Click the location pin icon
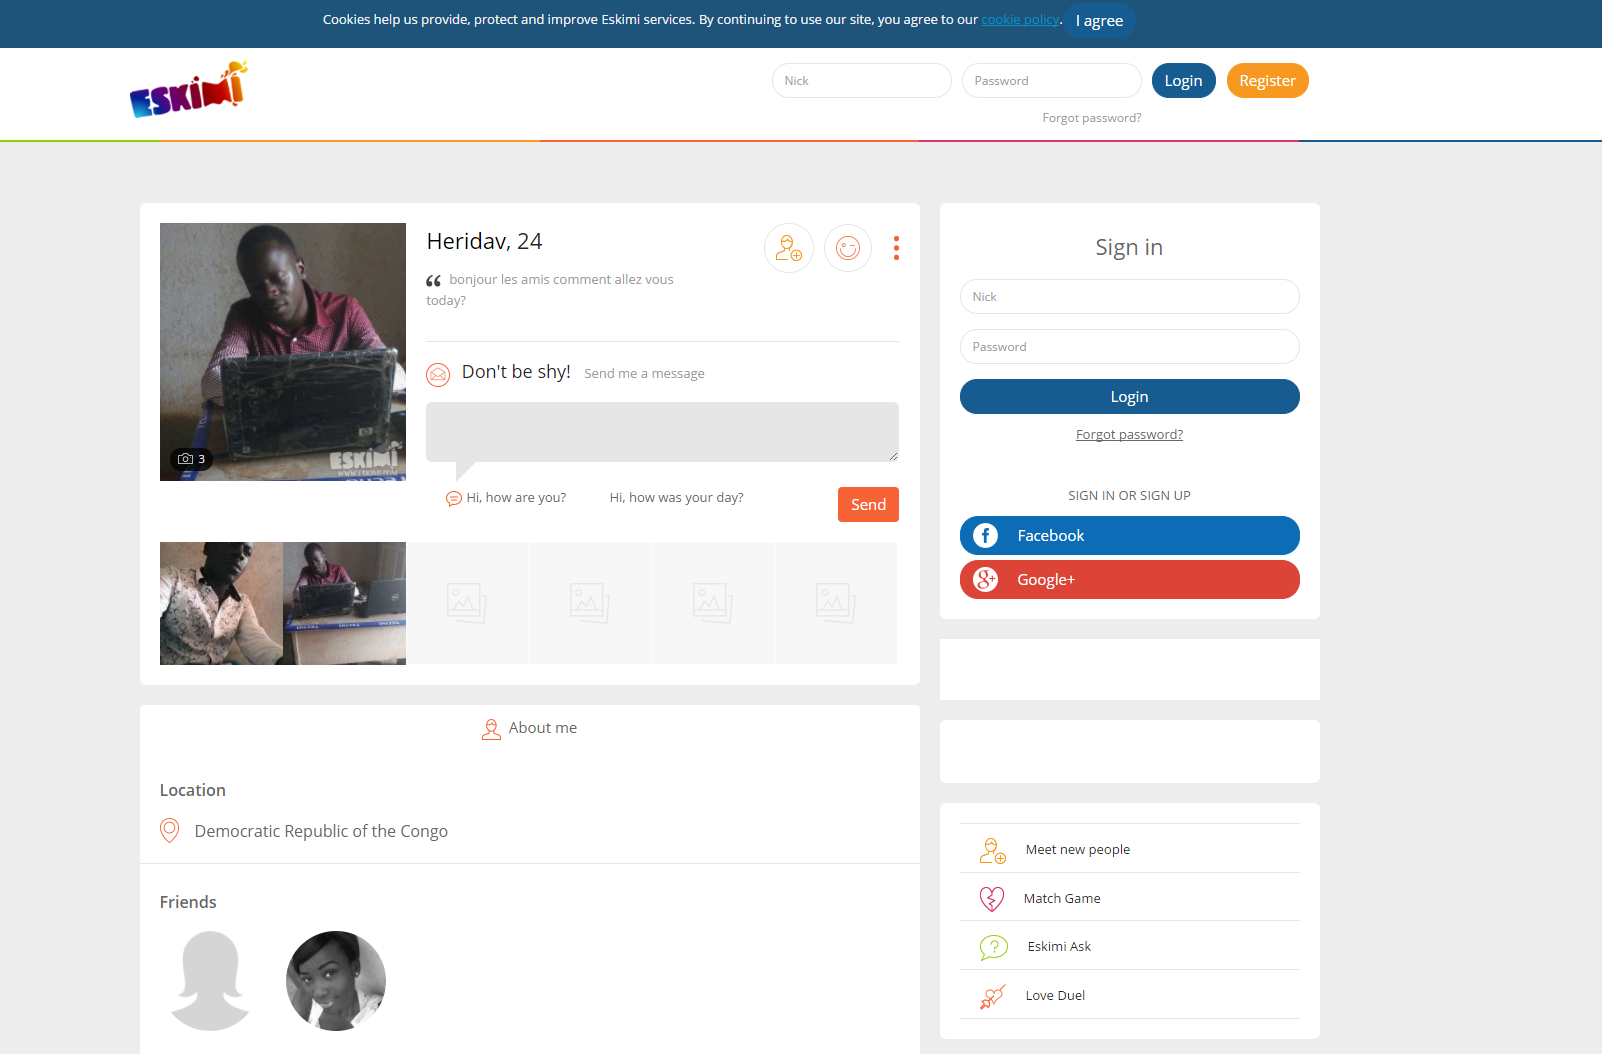This screenshot has height=1054, width=1602. pos(170,831)
